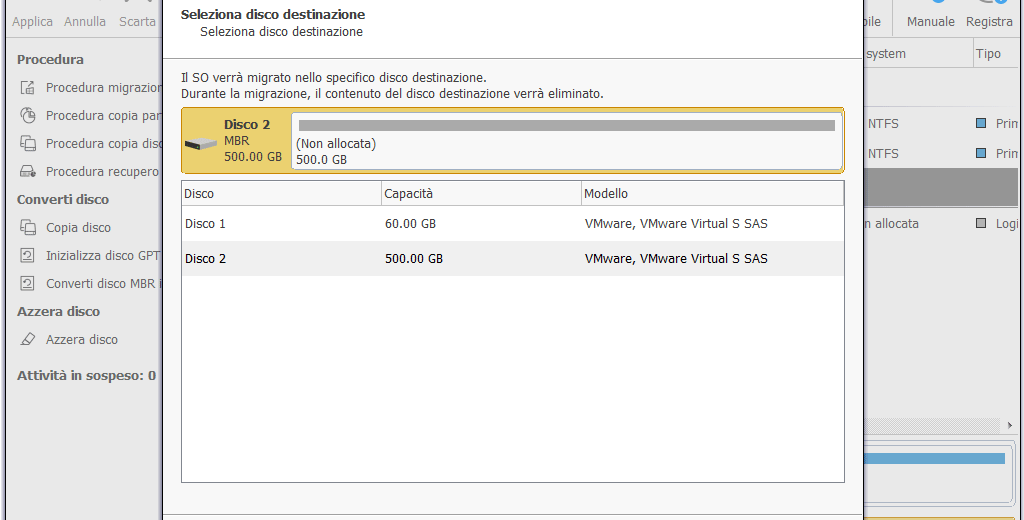Viewport: 1024px width, 520px height.
Task: Click the Procedura migrazione wizard icon
Action: tap(27, 88)
